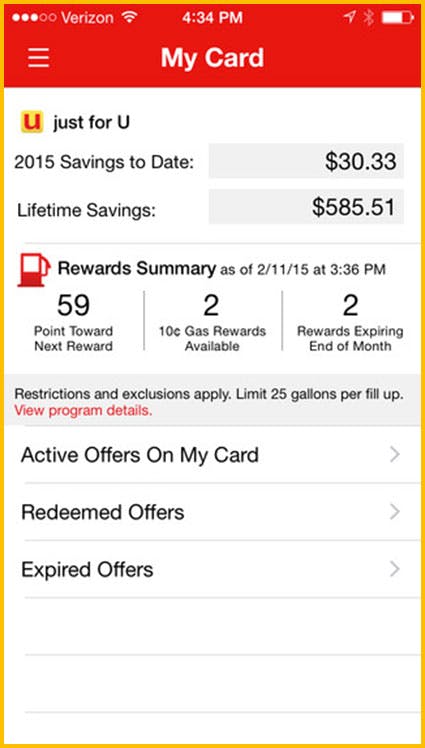The height and width of the screenshot is (748, 425).
Task: Open the View program details link
Action: point(83,411)
